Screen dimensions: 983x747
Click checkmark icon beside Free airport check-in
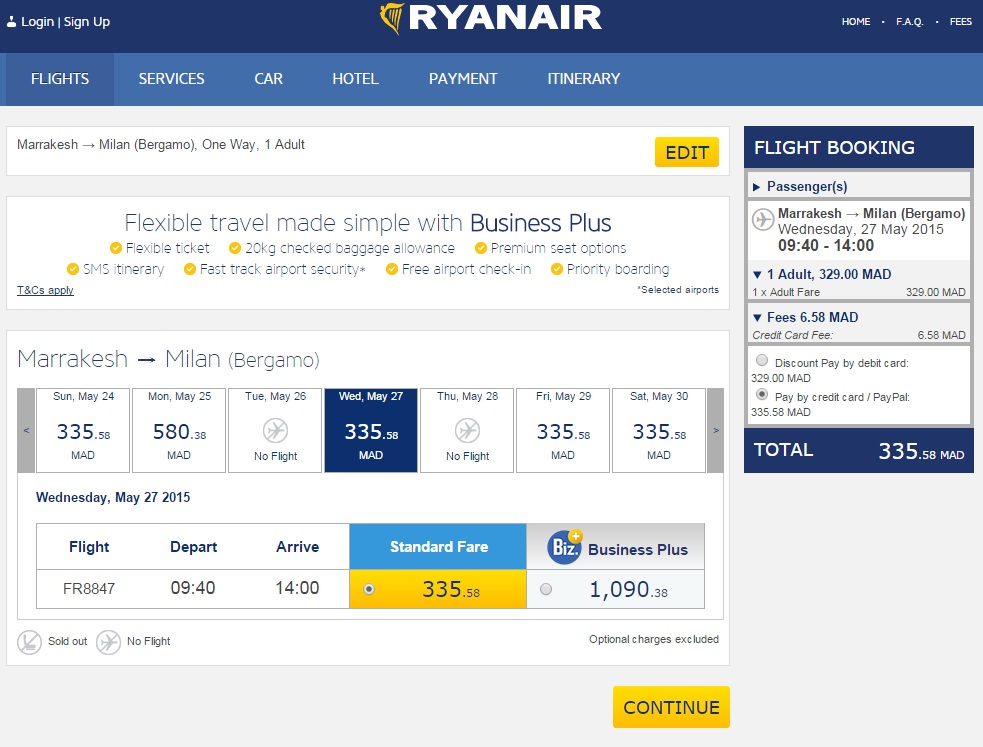[x=392, y=269]
